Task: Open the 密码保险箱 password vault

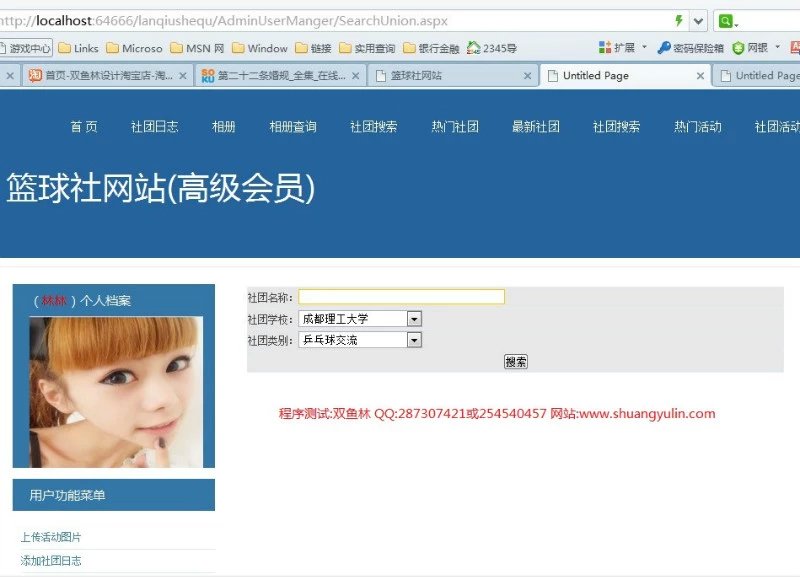Action: pos(690,48)
